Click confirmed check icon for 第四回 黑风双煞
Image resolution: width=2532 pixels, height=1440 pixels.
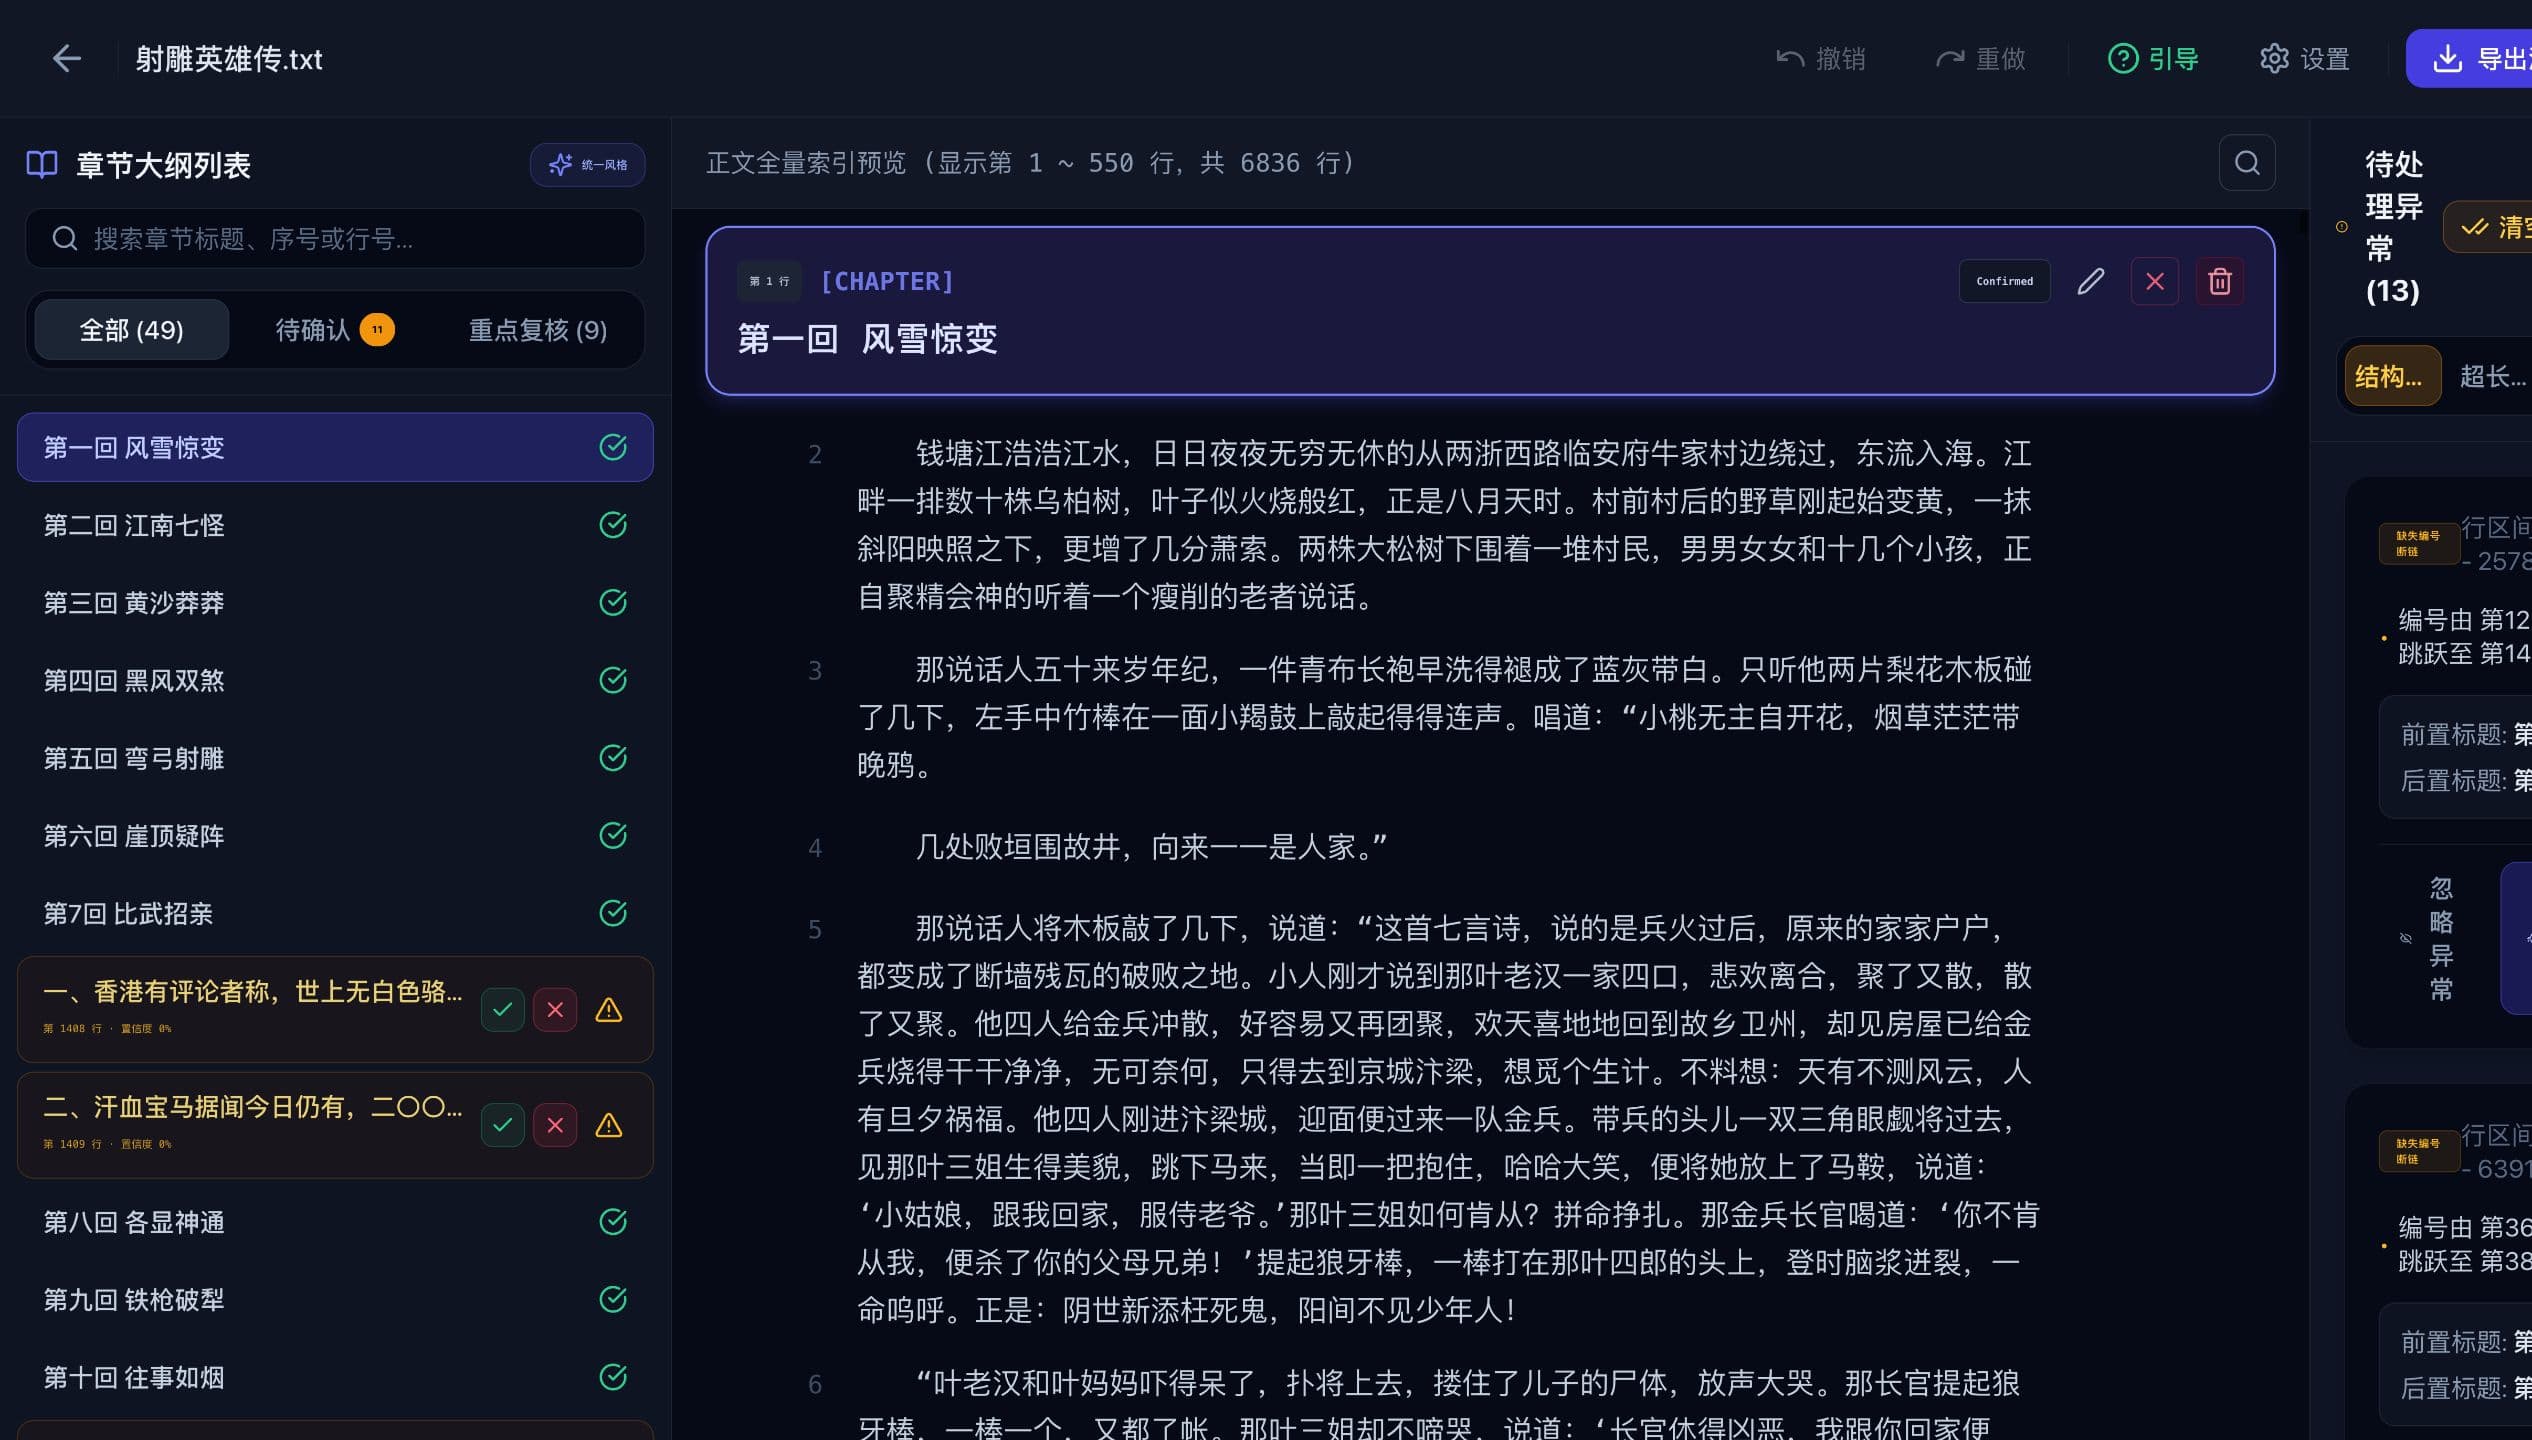[x=613, y=680]
